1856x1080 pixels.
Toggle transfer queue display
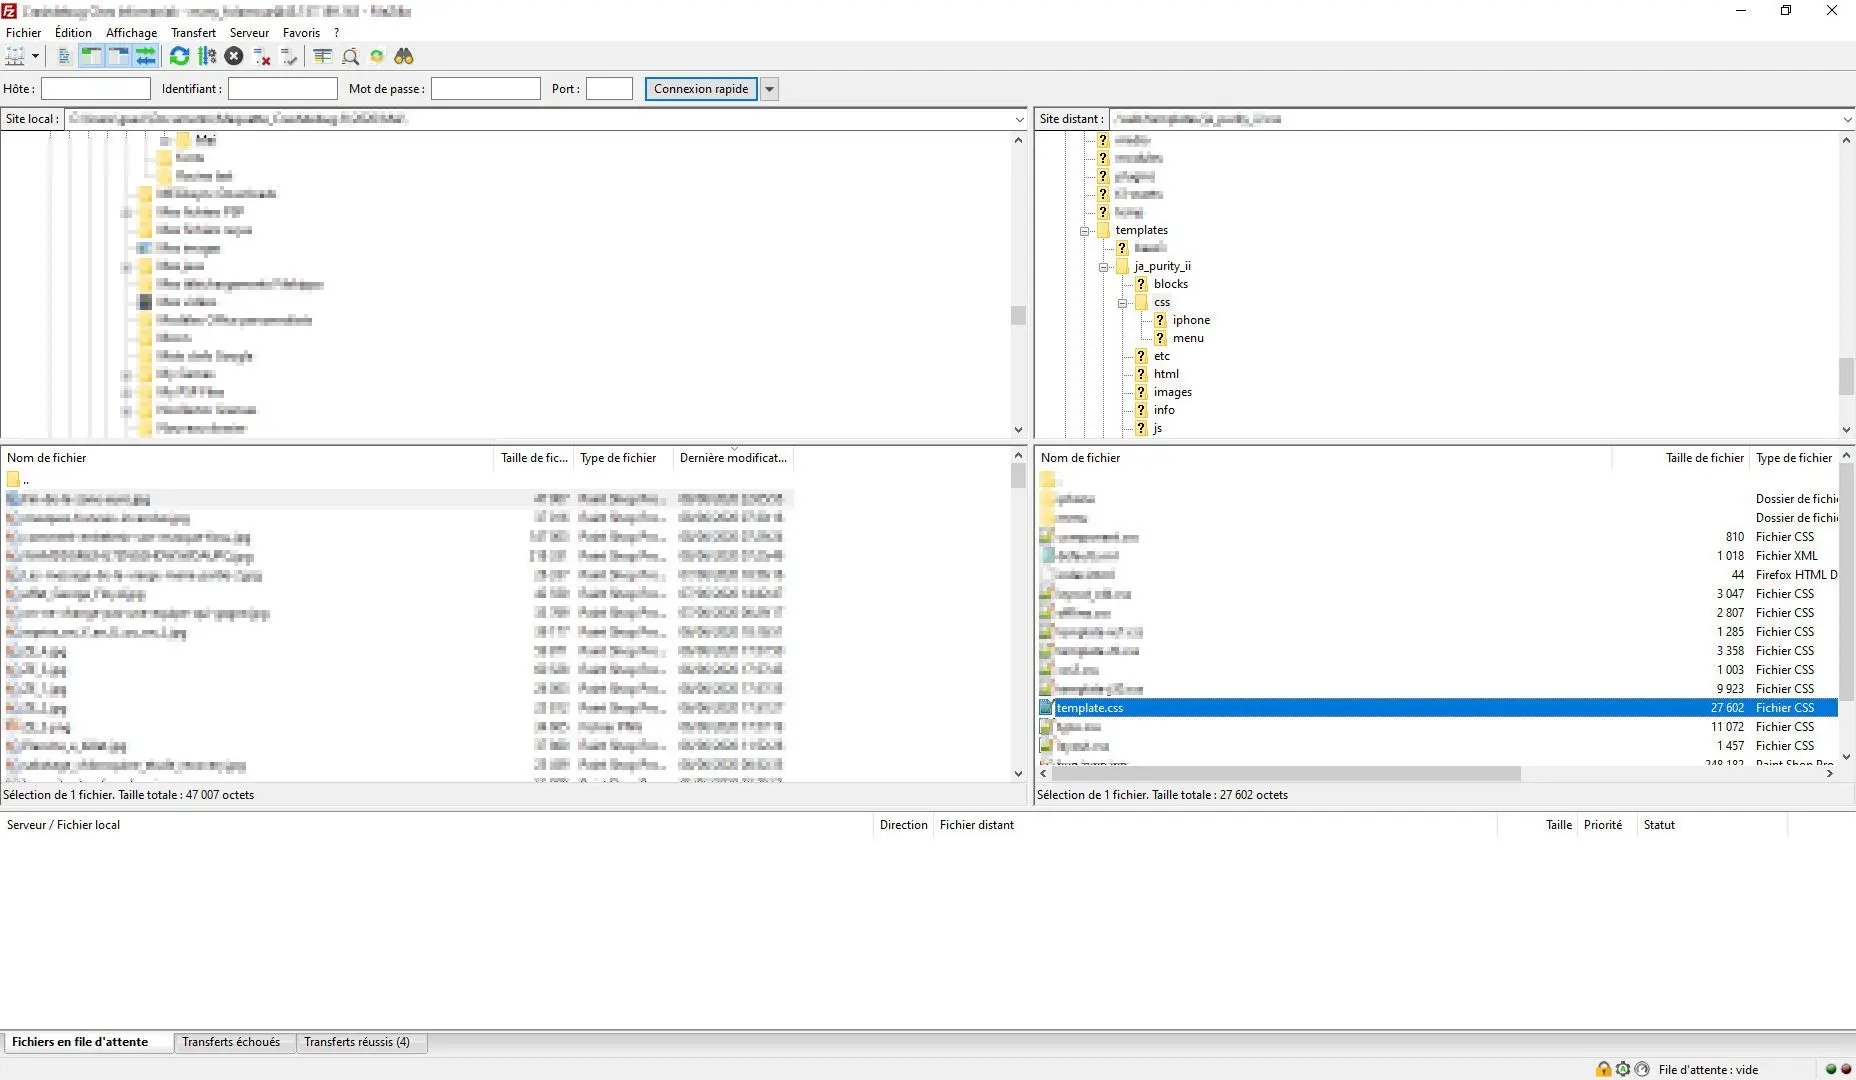(x=146, y=57)
